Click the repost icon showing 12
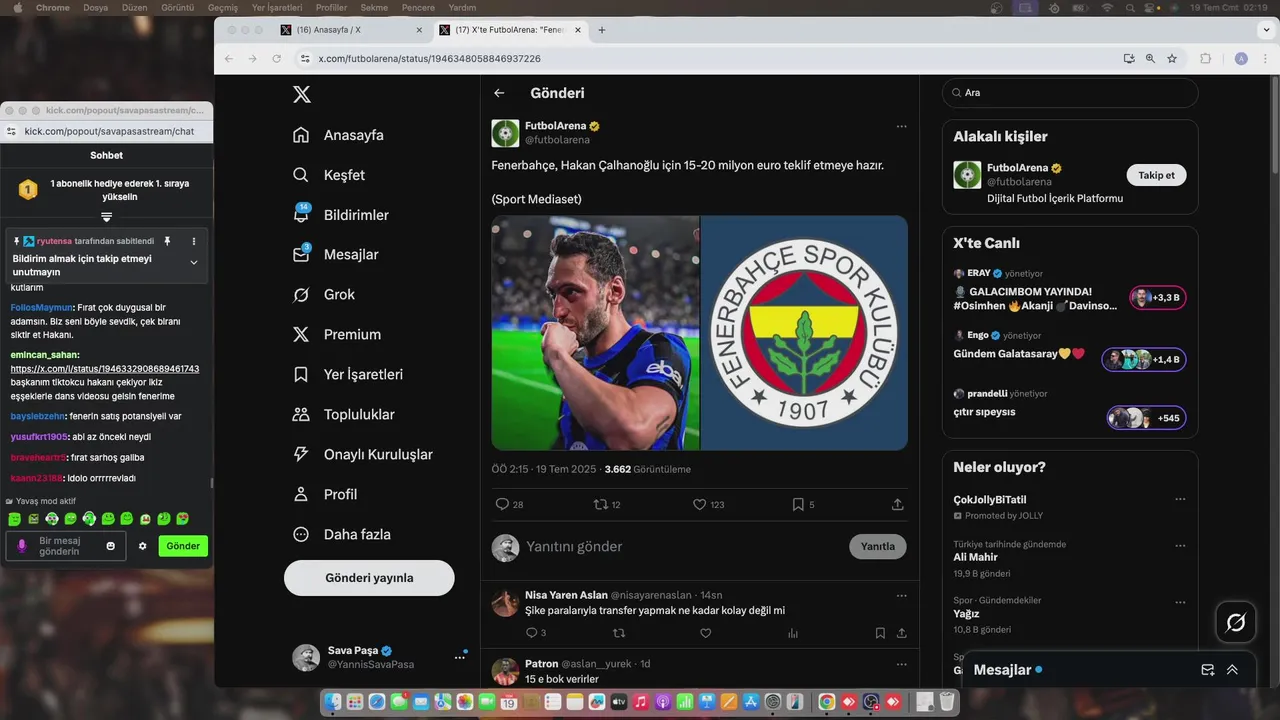The width and height of the screenshot is (1280, 720). pos(601,504)
